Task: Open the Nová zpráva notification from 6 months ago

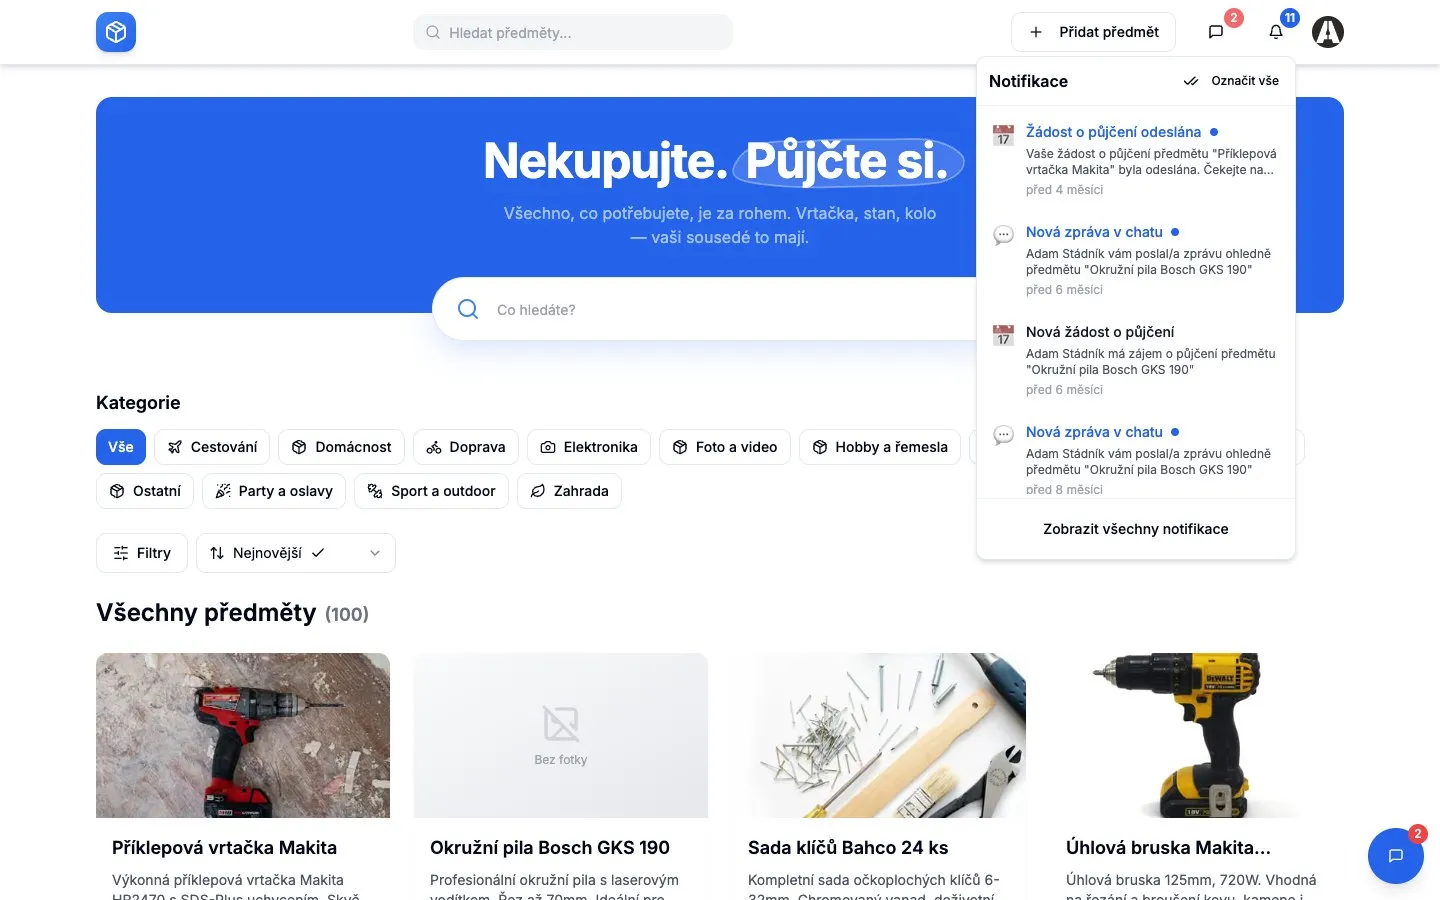Action: click(1136, 260)
